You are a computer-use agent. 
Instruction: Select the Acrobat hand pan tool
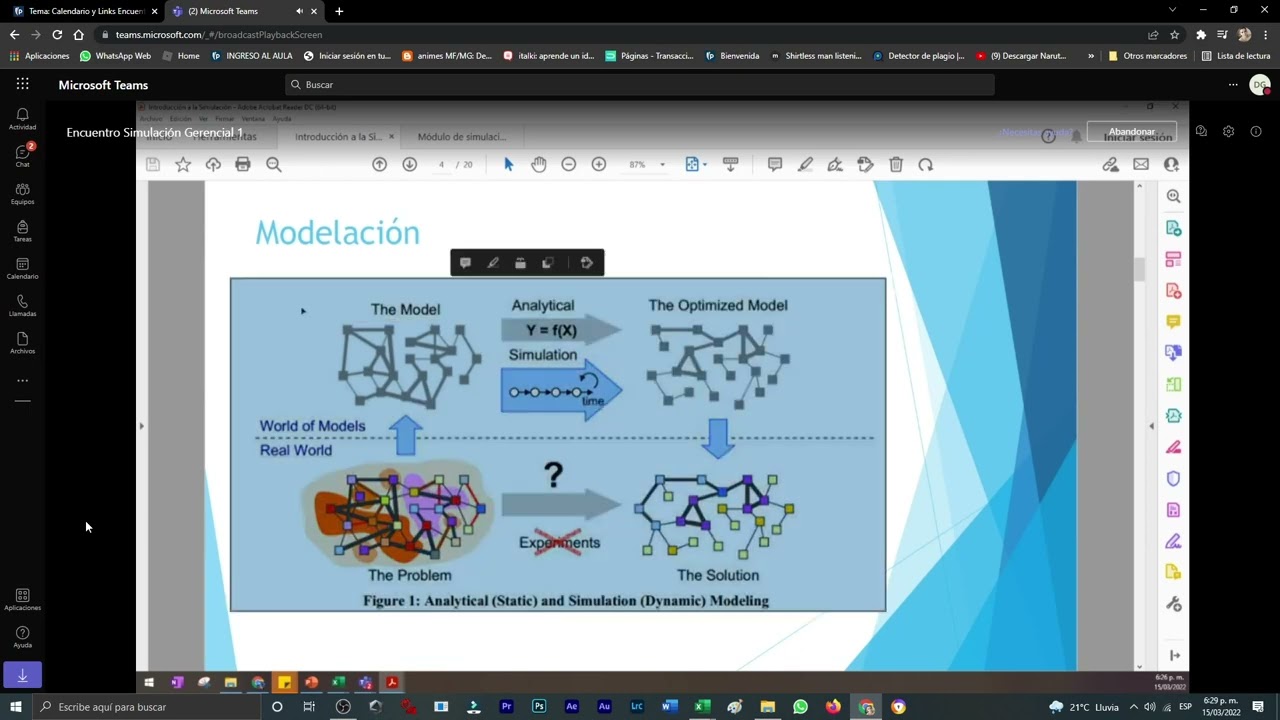point(538,164)
